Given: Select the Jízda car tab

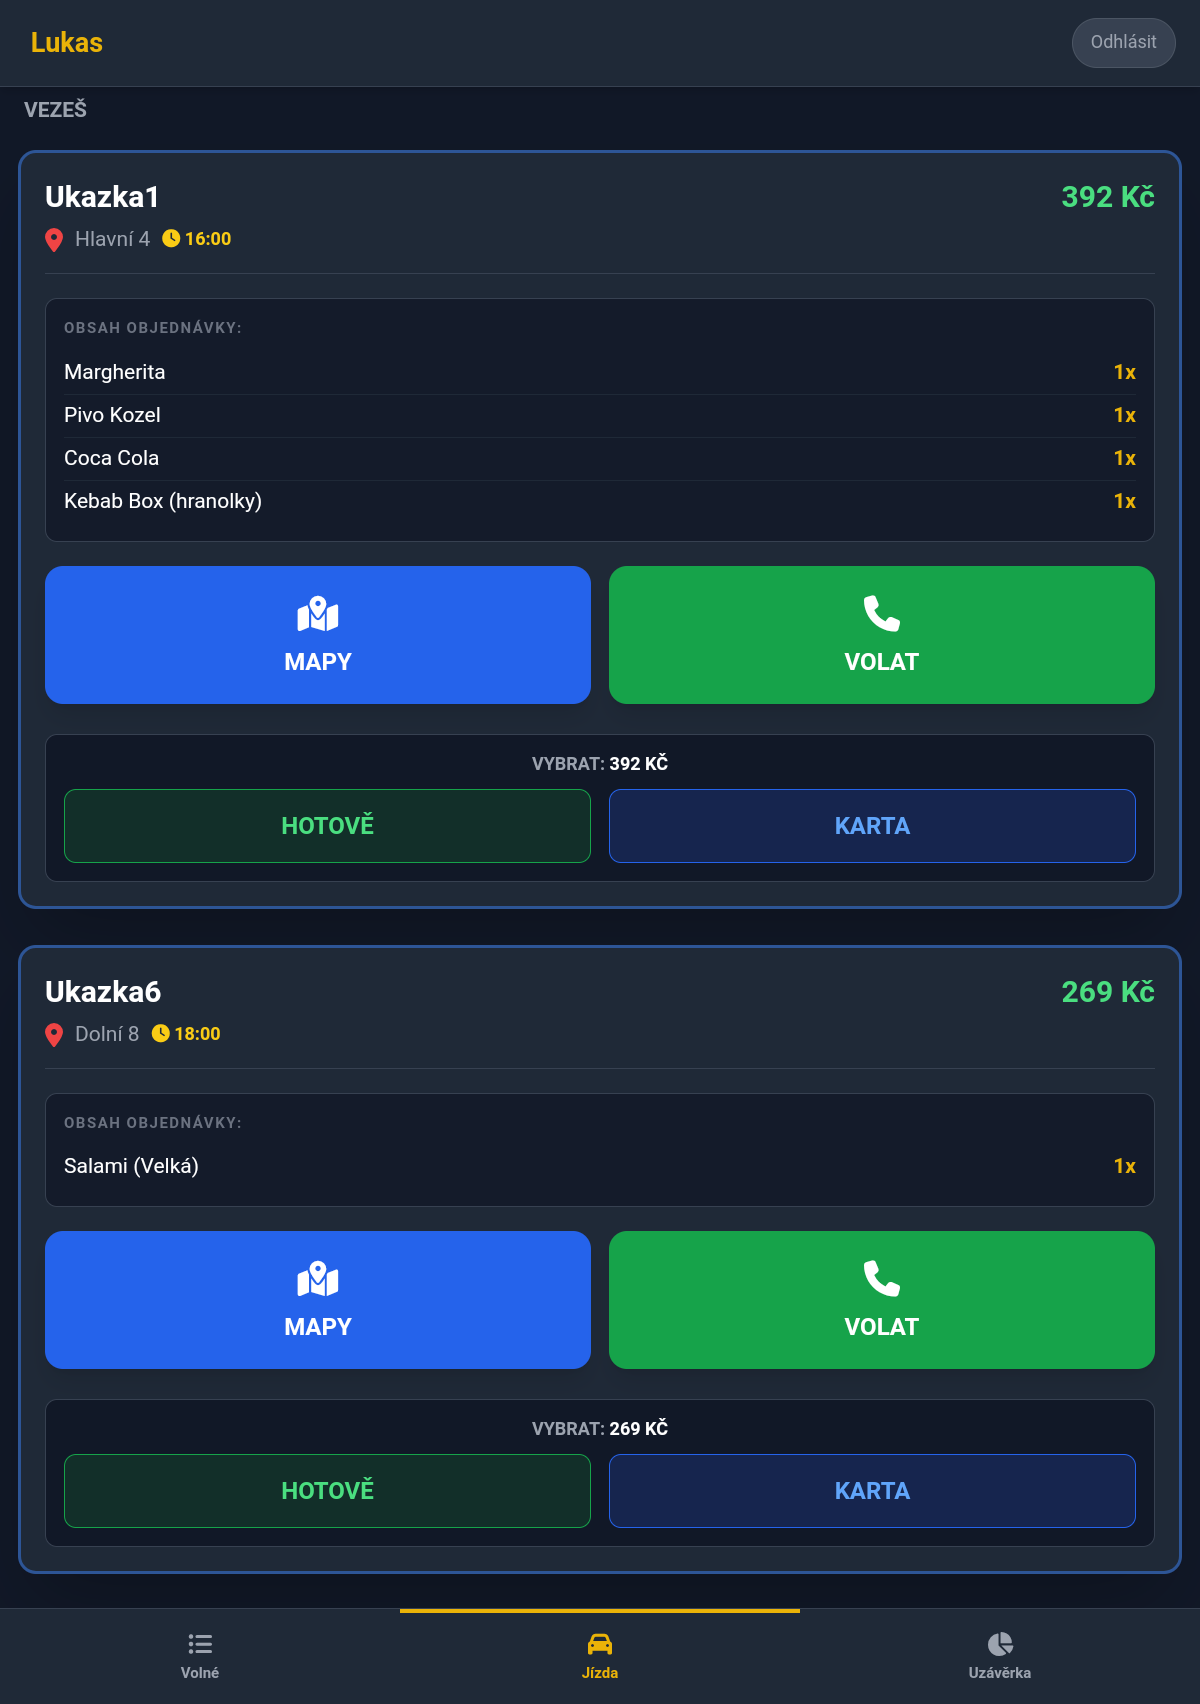Looking at the screenshot, I should coord(600,1657).
